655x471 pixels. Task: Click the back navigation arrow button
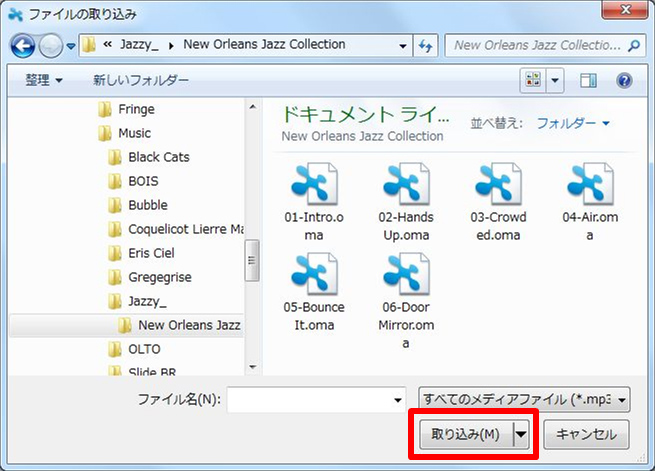23,46
